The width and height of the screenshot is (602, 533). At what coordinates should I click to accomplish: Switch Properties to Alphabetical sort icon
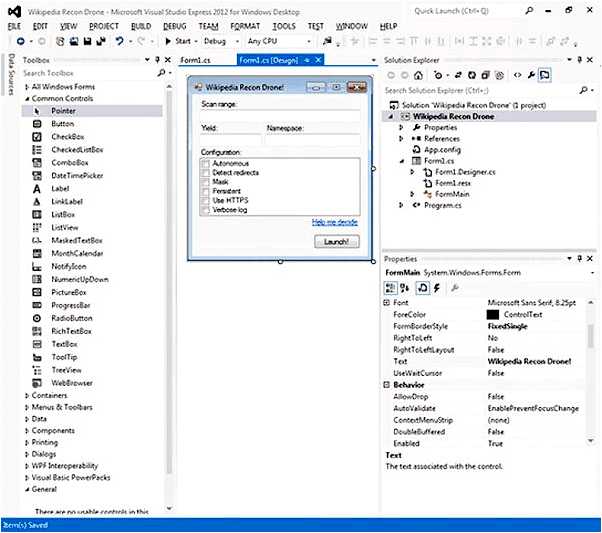(404, 288)
